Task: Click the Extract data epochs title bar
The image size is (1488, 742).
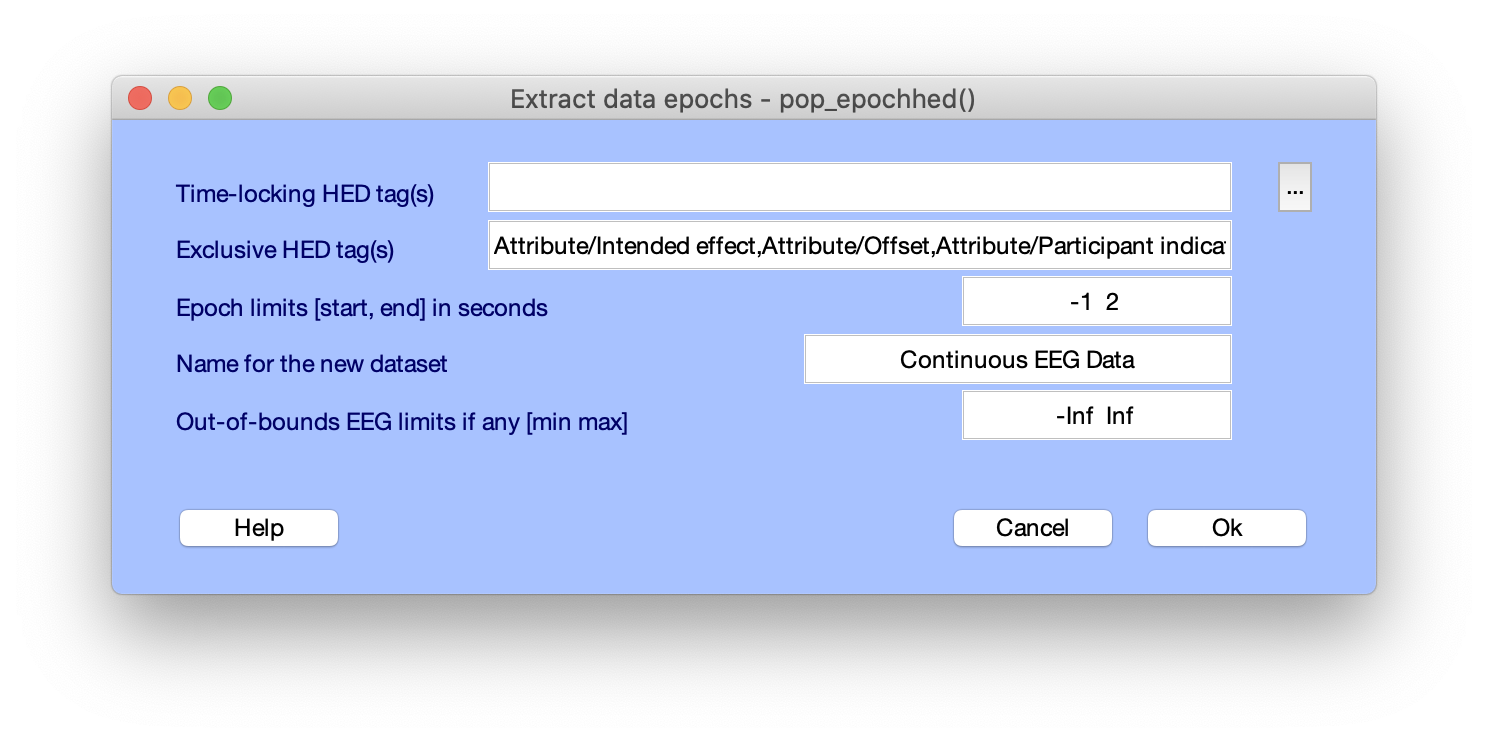Action: [x=743, y=98]
